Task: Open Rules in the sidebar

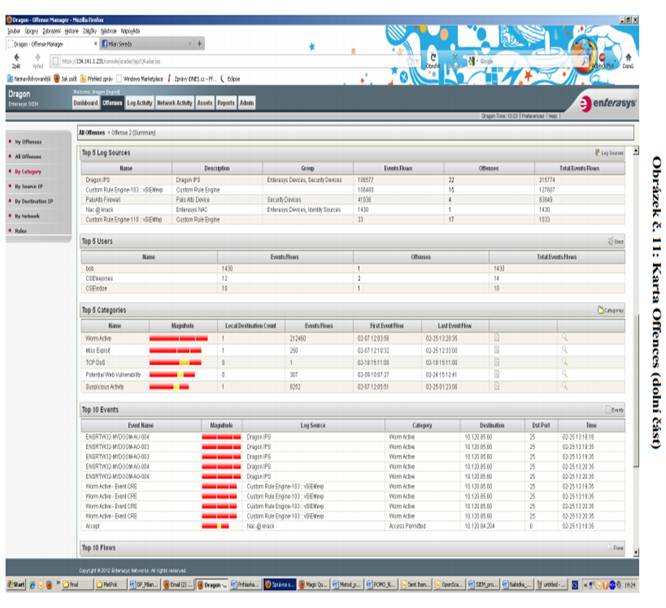Action: coord(20,231)
